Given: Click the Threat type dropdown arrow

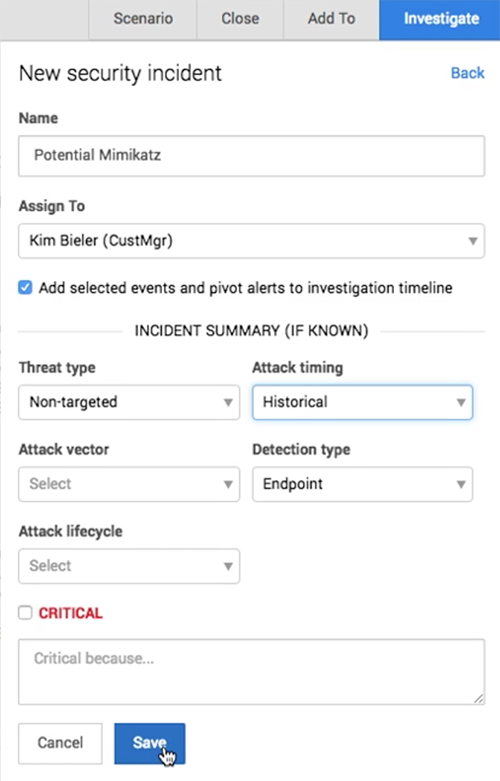Looking at the screenshot, I should coord(228,402).
